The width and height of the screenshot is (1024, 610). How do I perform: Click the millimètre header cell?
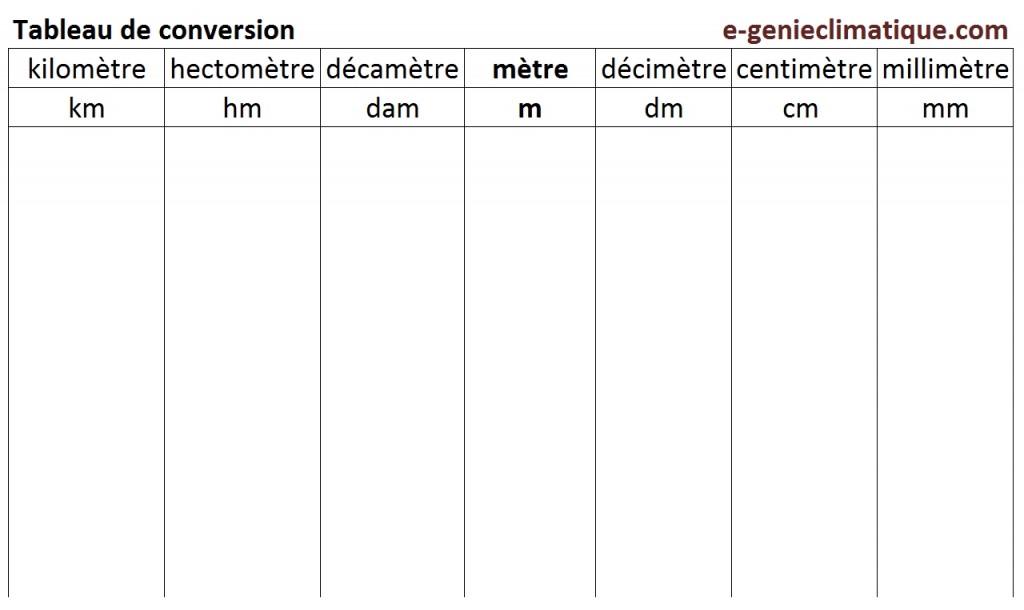pyautogui.click(x=945, y=69)
